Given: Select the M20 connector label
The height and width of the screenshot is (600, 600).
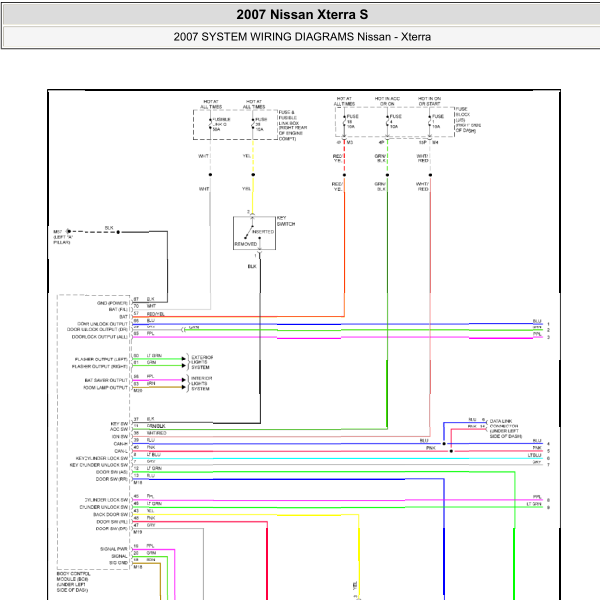Looking at the screenshot, I should click(138, 391).
